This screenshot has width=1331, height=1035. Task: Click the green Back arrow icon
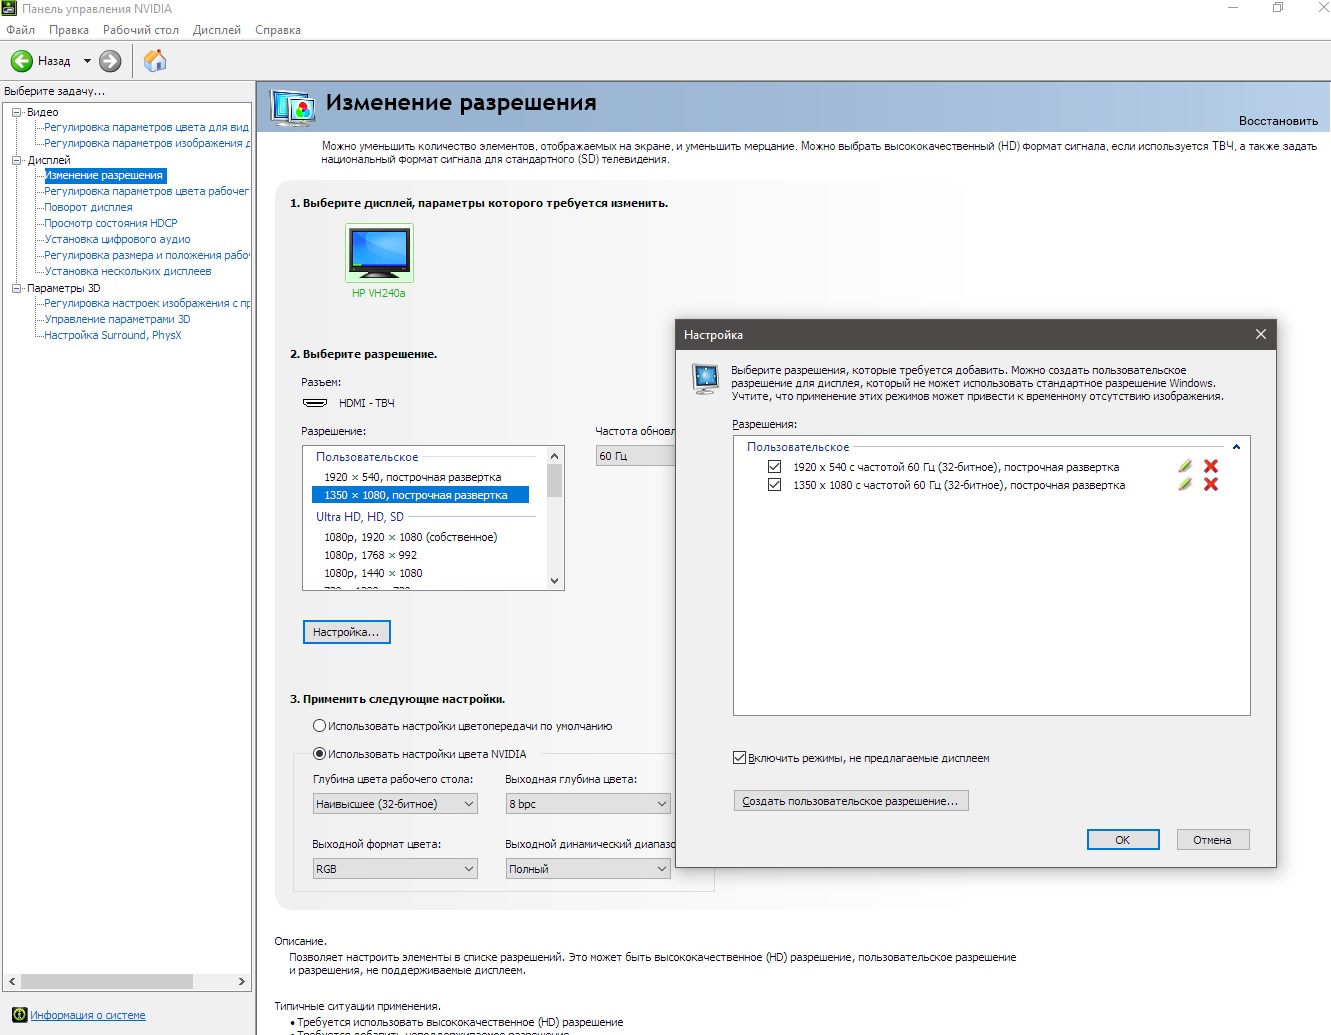click(x=21, y=61)
